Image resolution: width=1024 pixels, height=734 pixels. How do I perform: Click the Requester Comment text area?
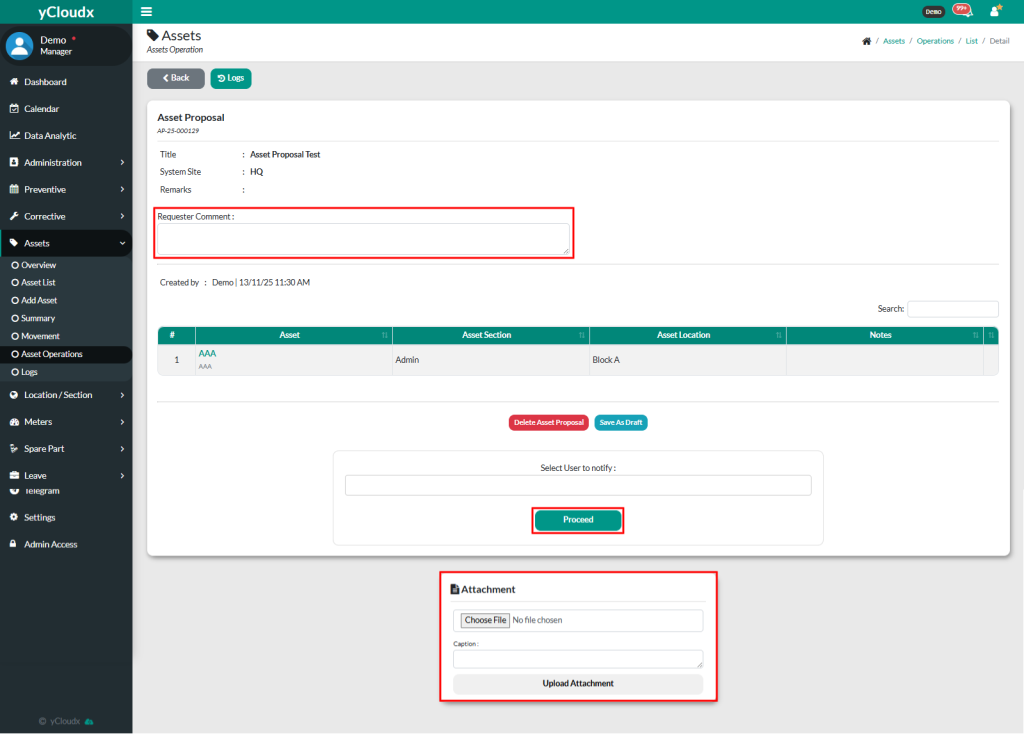[x=363, y=239]
